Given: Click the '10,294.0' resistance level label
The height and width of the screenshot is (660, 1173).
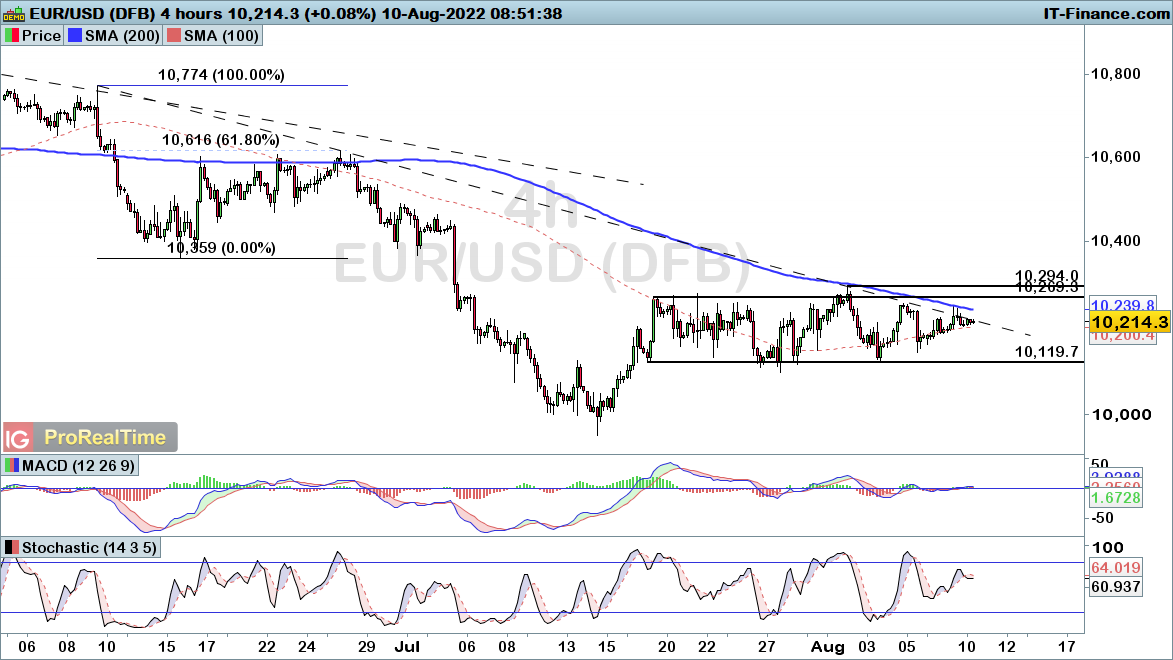Looking at the screenshot, I should (x=1047, y=276).
